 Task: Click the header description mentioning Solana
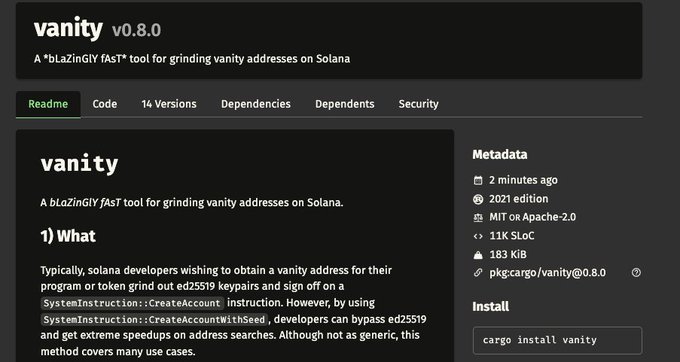192,59
